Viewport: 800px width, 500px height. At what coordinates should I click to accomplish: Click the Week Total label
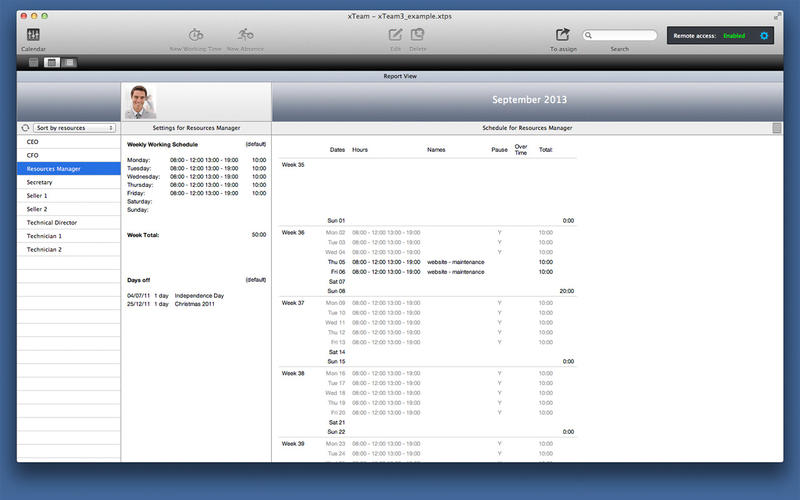(143, 235)
